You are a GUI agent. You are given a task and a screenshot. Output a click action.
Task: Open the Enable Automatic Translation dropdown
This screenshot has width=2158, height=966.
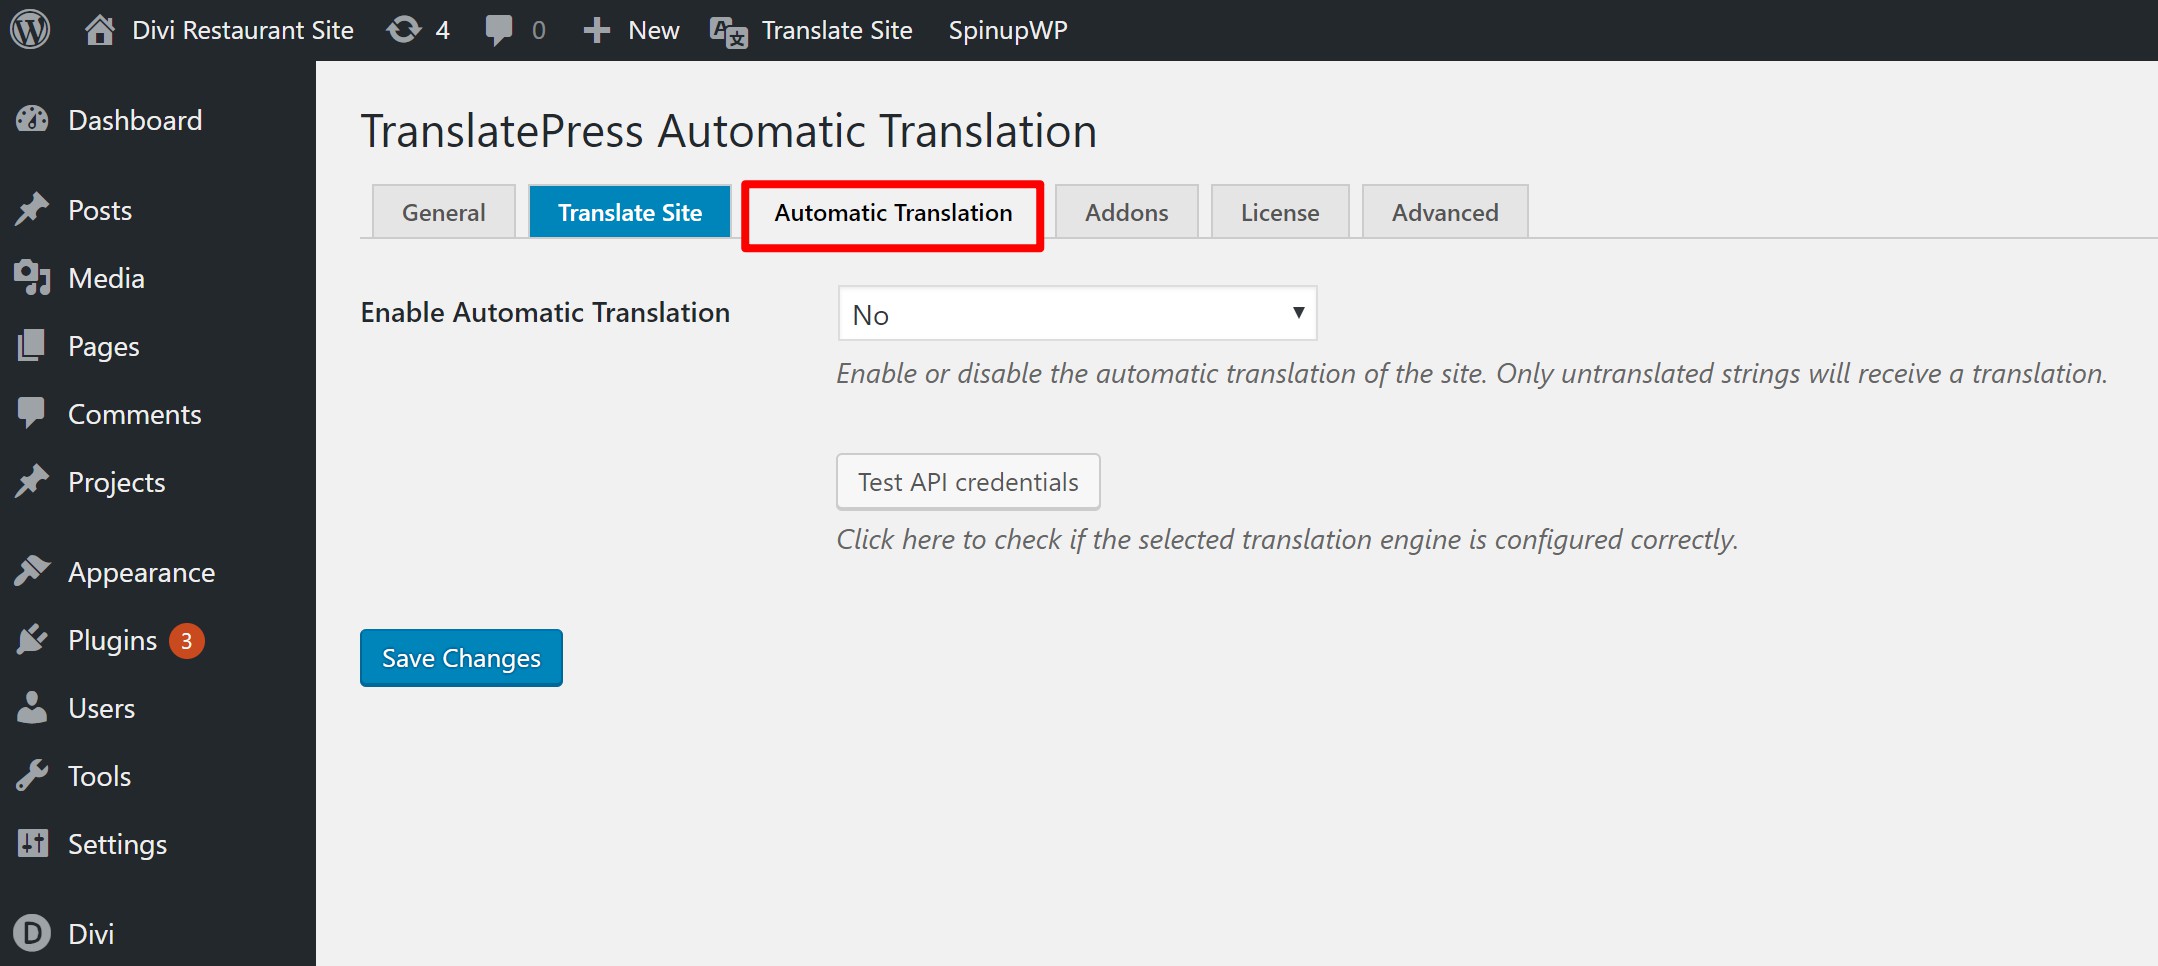(1077, 314)
